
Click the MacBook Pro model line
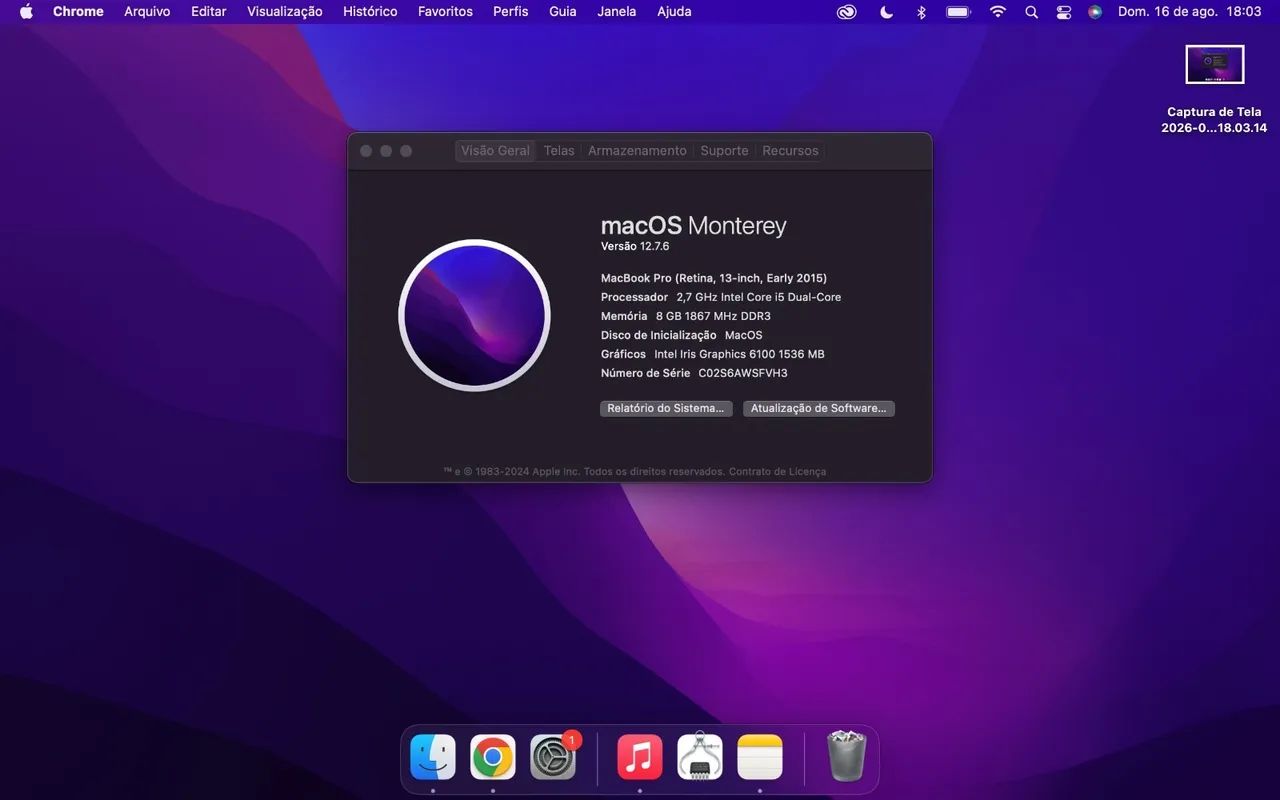[x=714, y=278]
